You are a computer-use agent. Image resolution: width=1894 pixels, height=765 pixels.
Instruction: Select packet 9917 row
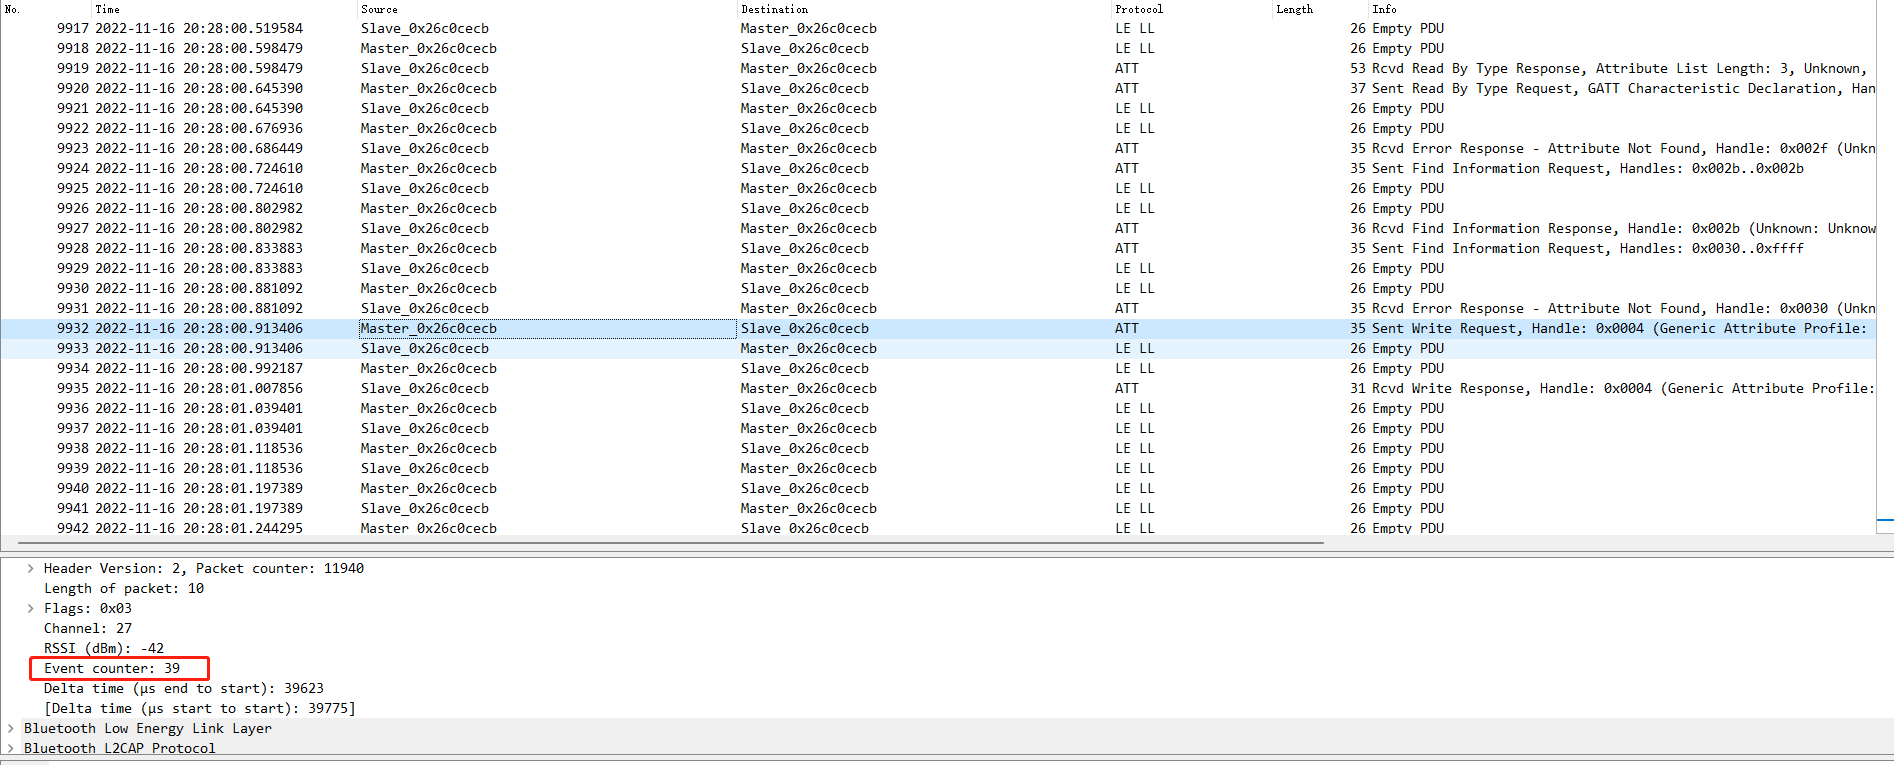coord(938,28)
